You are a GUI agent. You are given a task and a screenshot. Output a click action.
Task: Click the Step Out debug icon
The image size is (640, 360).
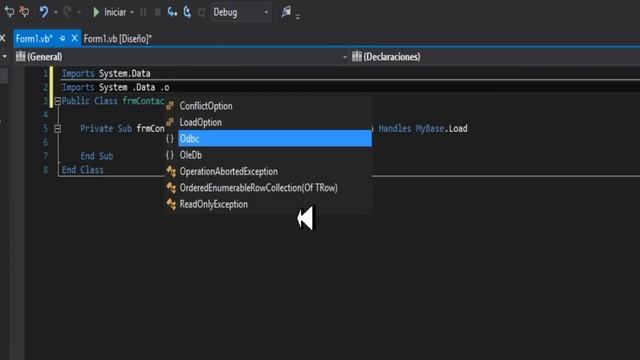pyautogui.click(x=201, y=12)
